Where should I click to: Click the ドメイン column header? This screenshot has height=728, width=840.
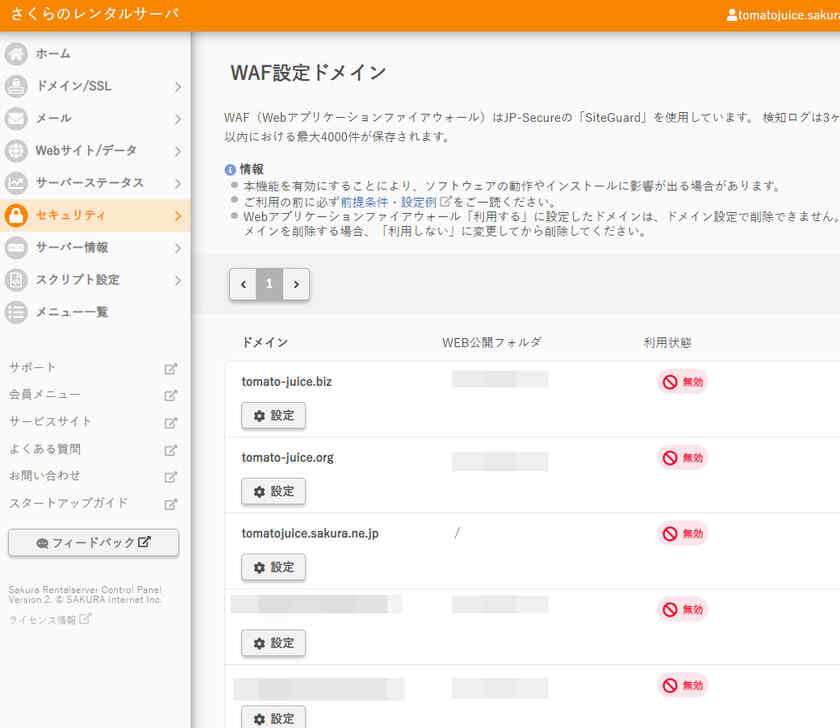tap(265, 342)
